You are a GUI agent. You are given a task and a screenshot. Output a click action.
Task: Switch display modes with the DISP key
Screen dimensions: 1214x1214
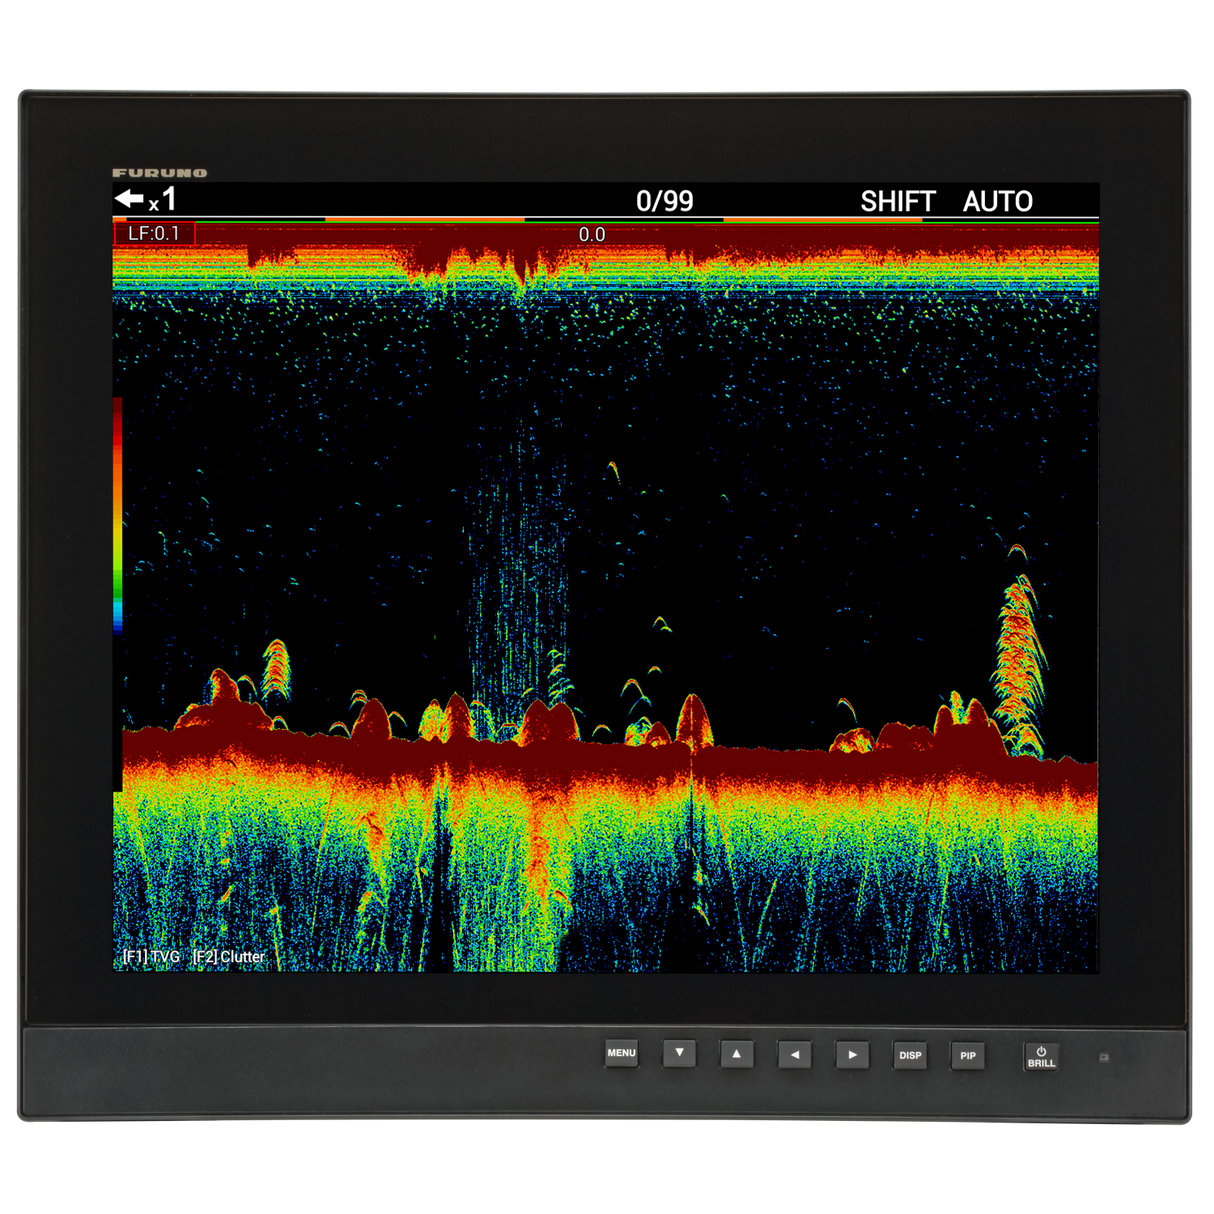pyautogui.click(x=910, y=1055)
